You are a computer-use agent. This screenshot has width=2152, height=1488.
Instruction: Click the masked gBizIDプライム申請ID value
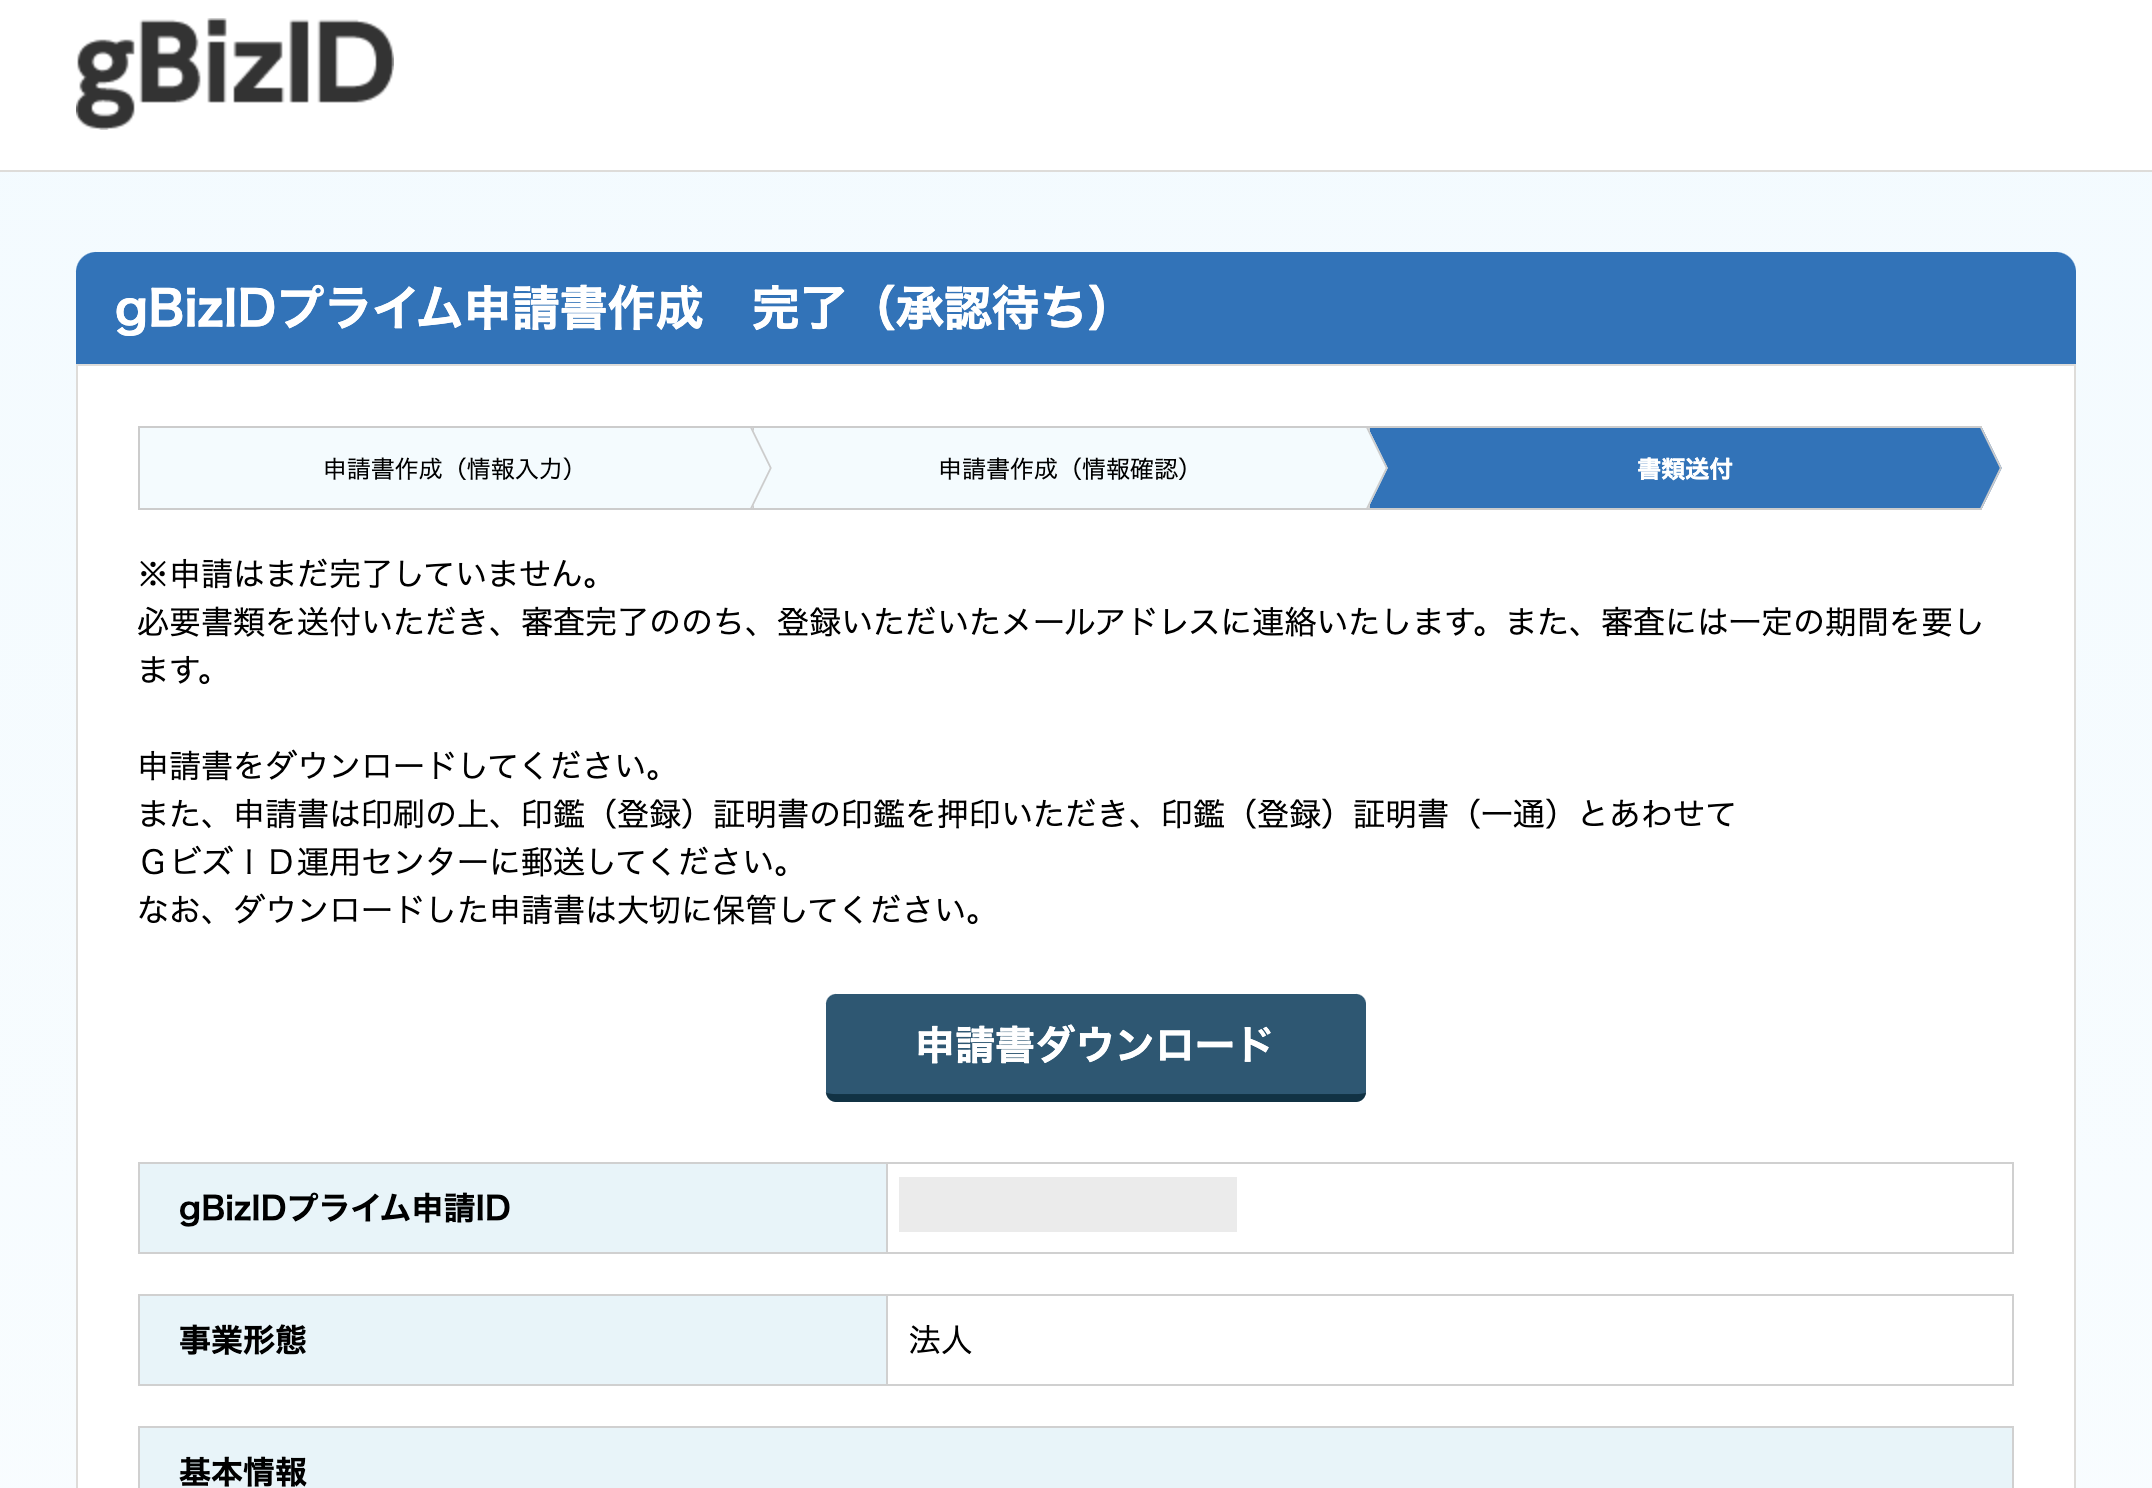(x=1067, y=1205)
